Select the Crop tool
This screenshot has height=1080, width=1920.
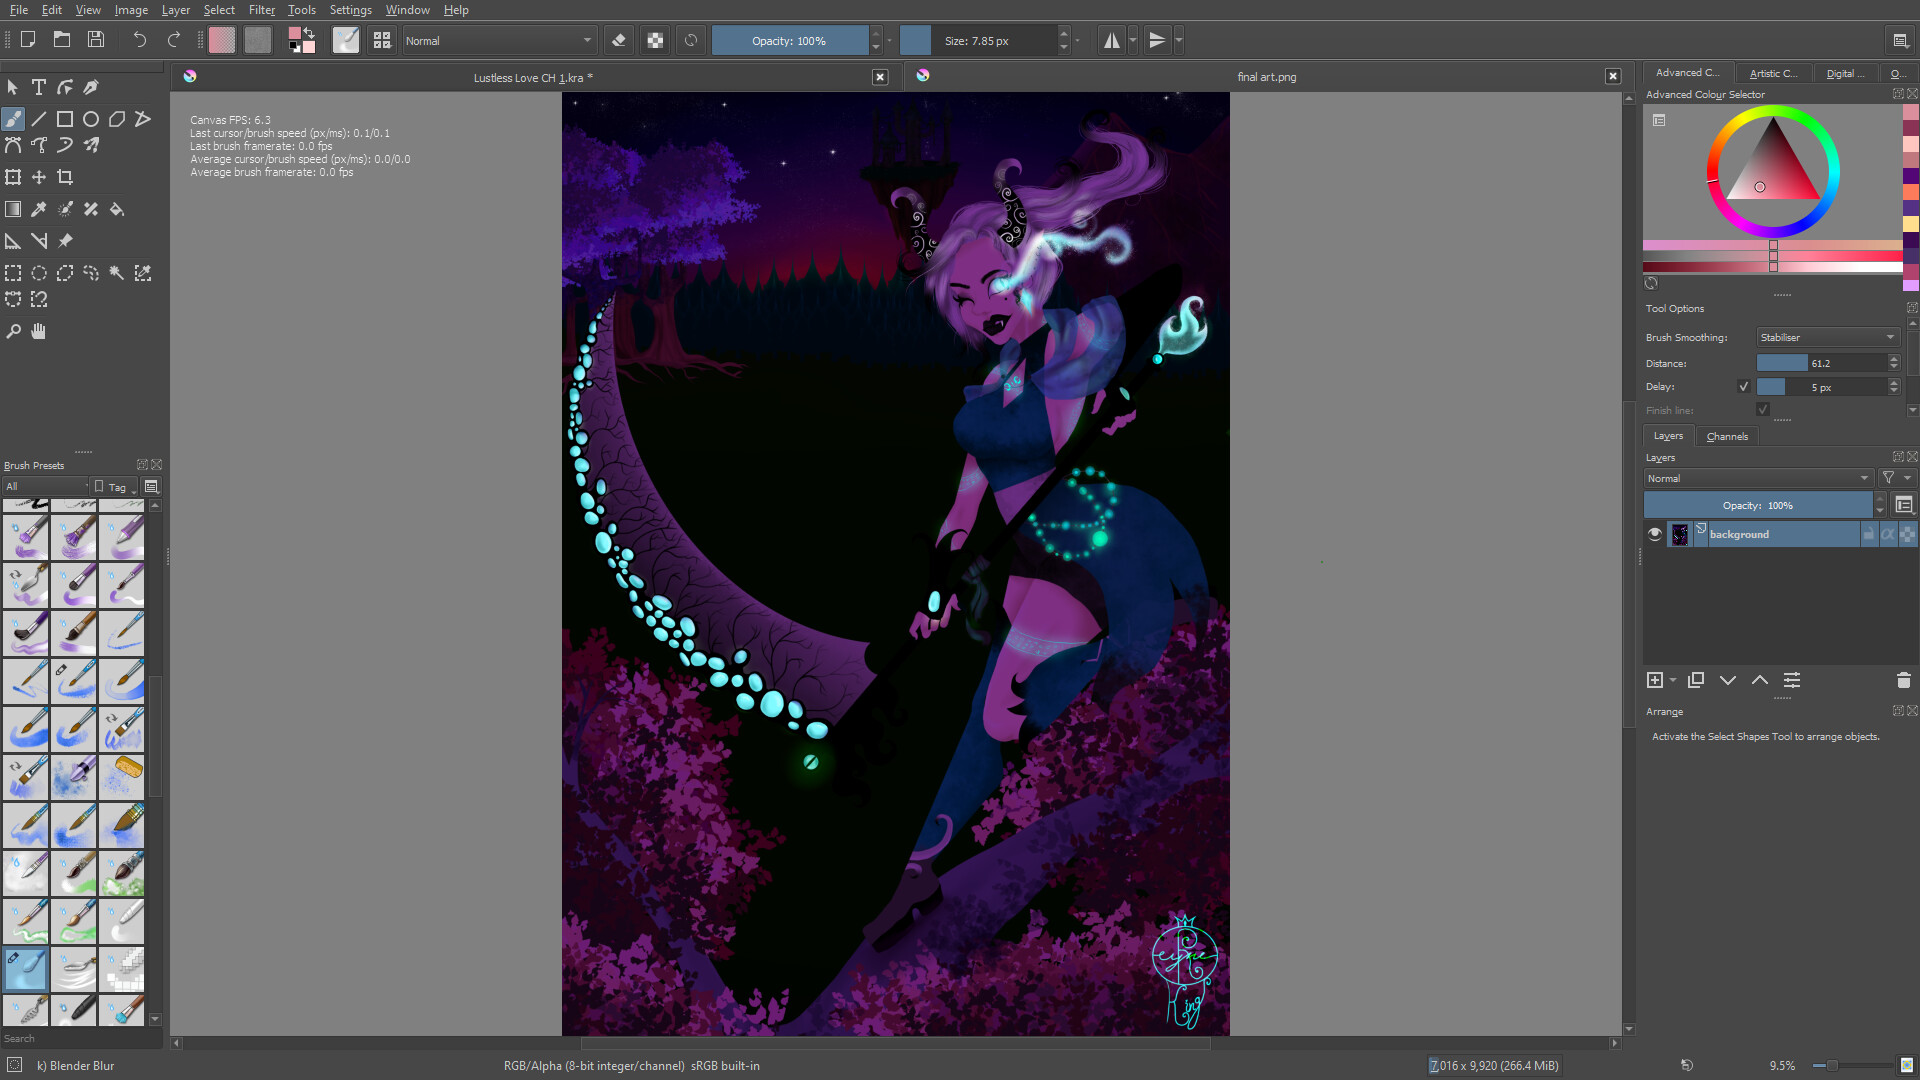[65, 177]
